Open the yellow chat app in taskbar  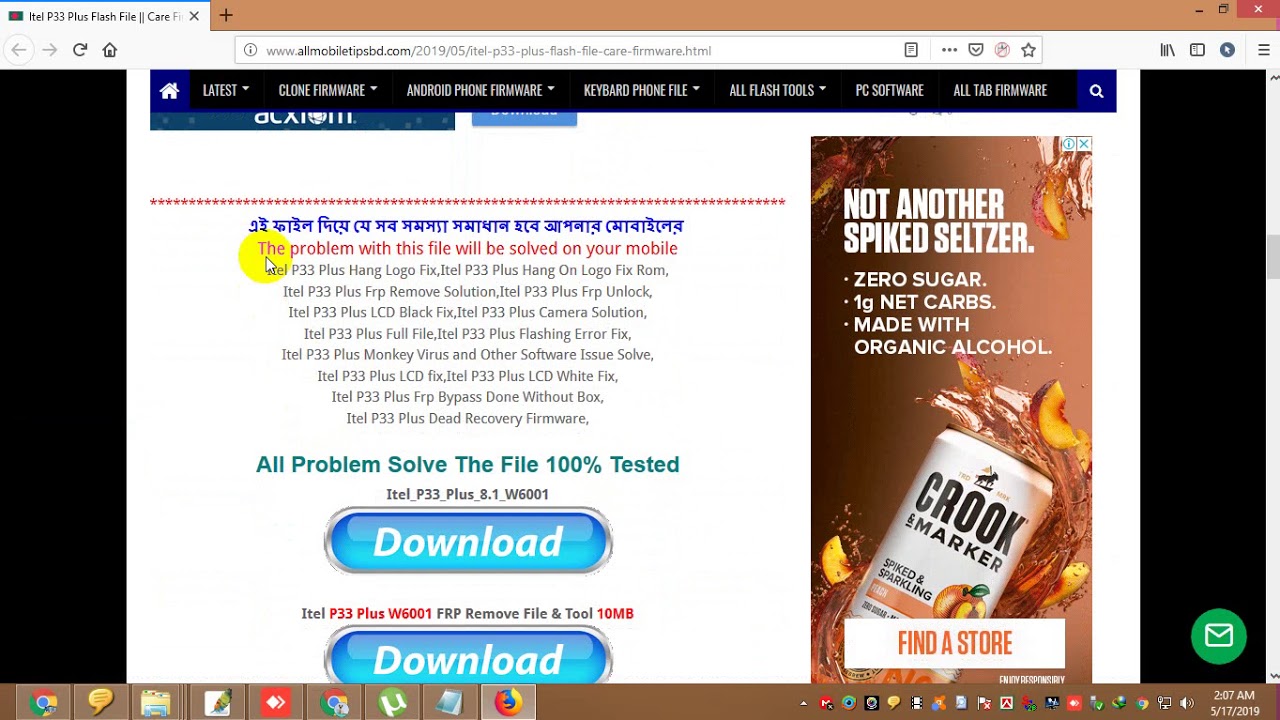pos(100,703)
